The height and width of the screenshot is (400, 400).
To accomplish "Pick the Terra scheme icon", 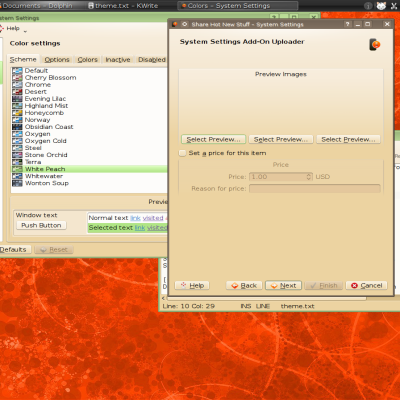I will pos(17,162).
